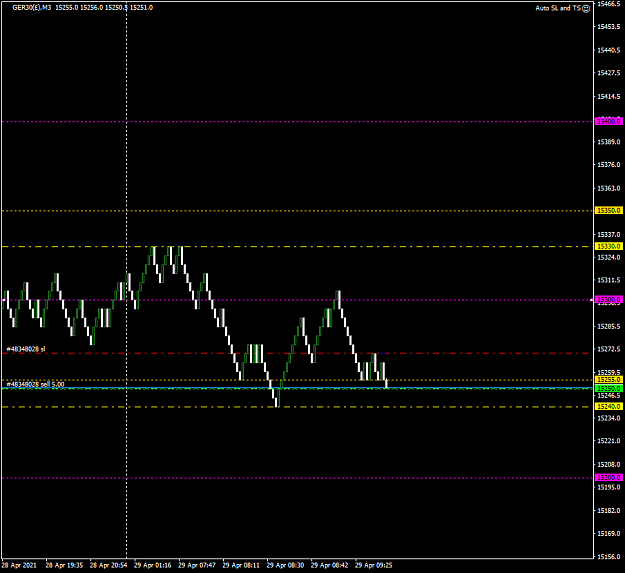The image size is (625, 573).
Task: Click the 15324.0 price scale value
Action: pos(609,257)
